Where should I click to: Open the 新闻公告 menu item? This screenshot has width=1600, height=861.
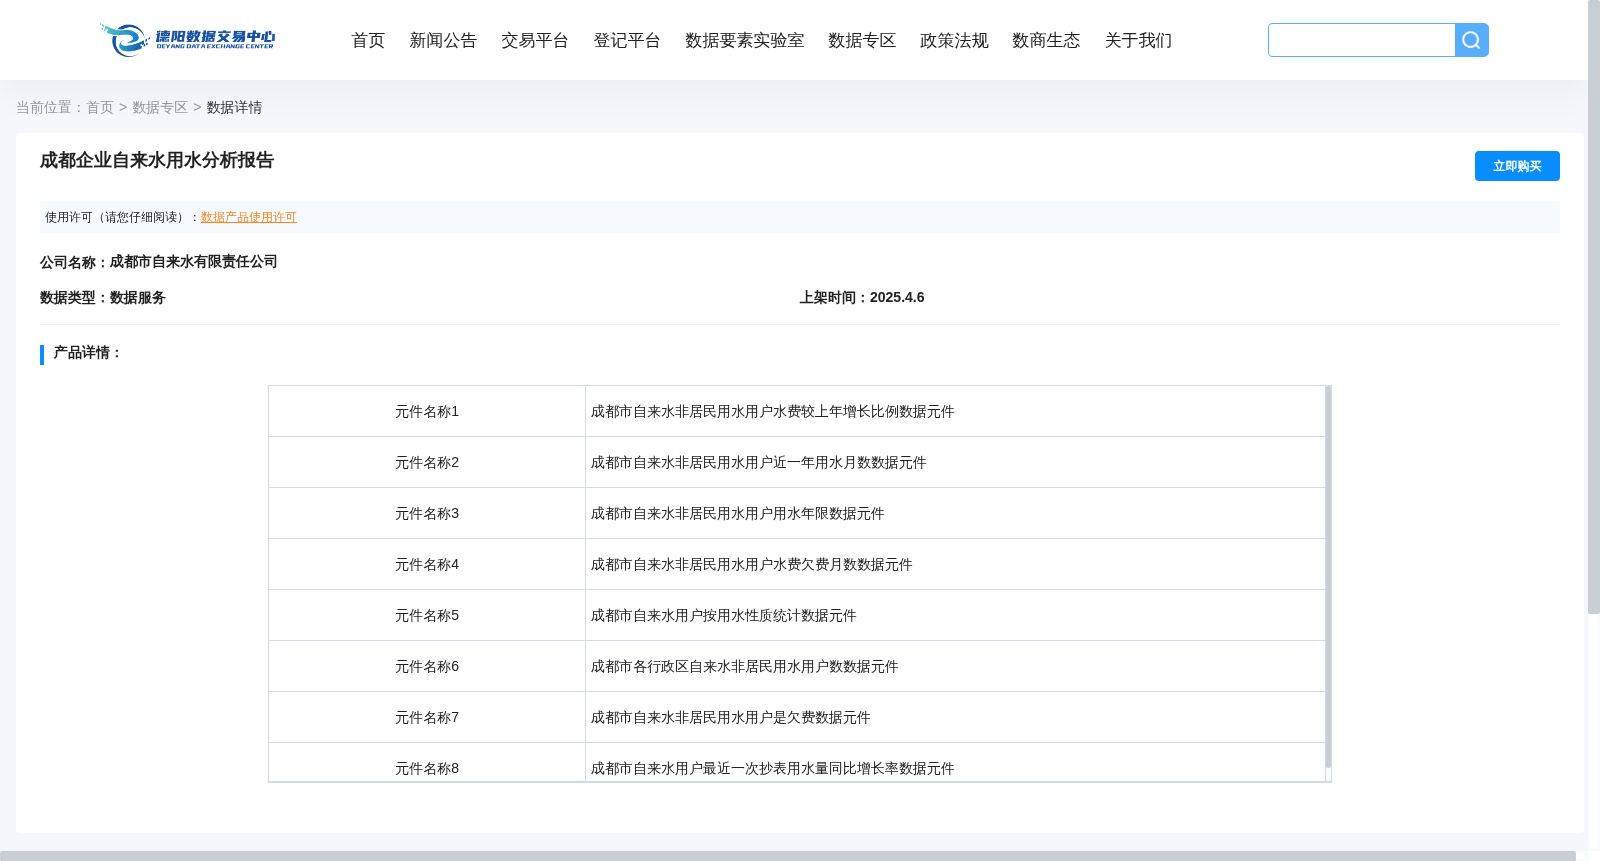pos(443,40)
